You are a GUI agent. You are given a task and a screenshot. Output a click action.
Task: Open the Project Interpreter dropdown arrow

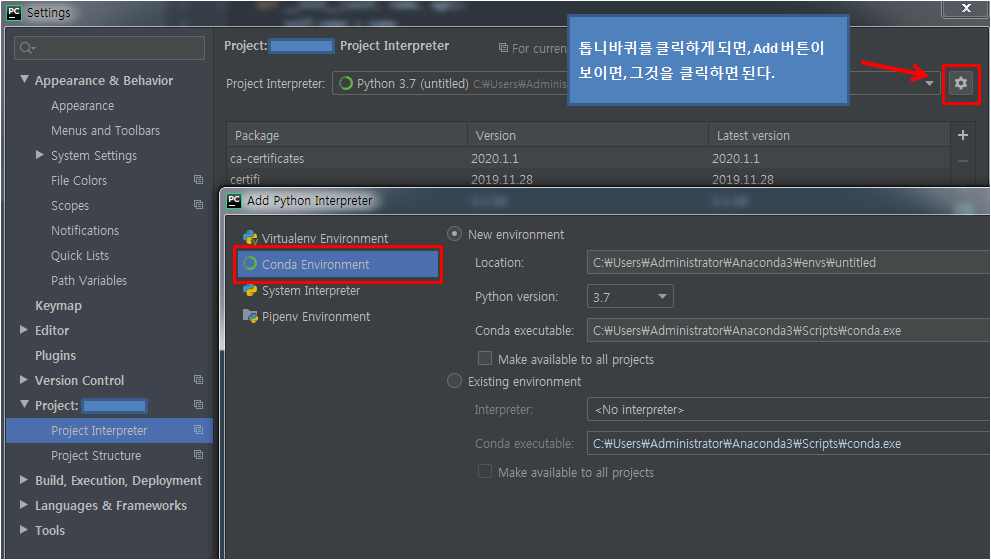click(929, 83)
